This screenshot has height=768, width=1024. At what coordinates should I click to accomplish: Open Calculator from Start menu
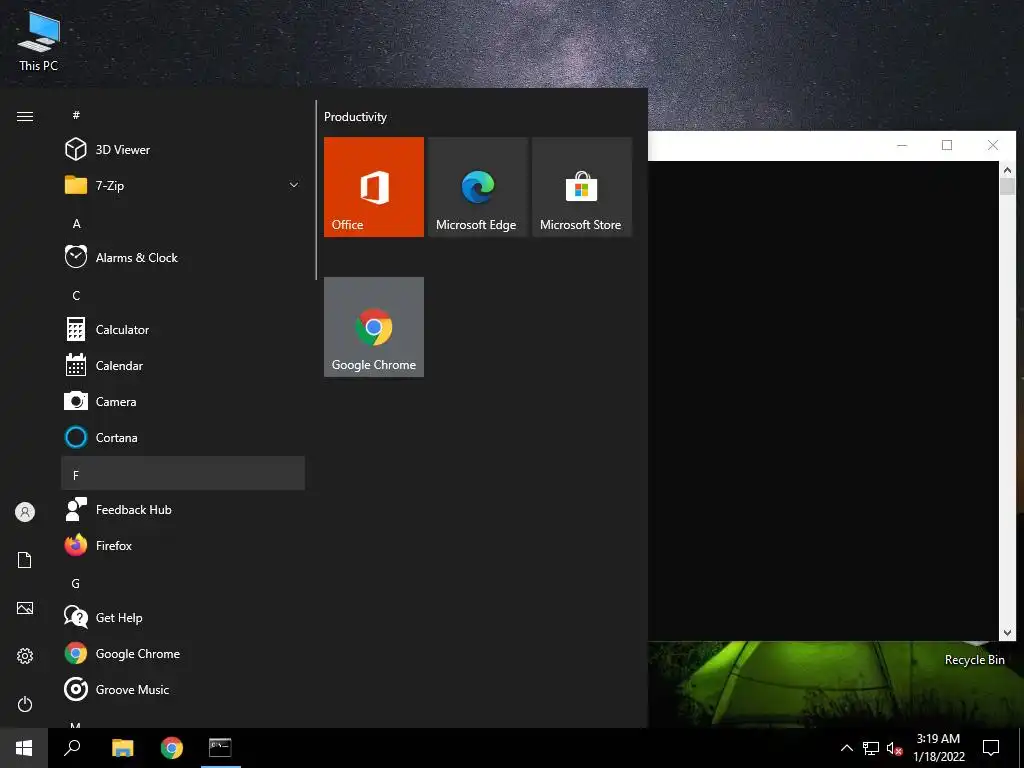[183, 330]
